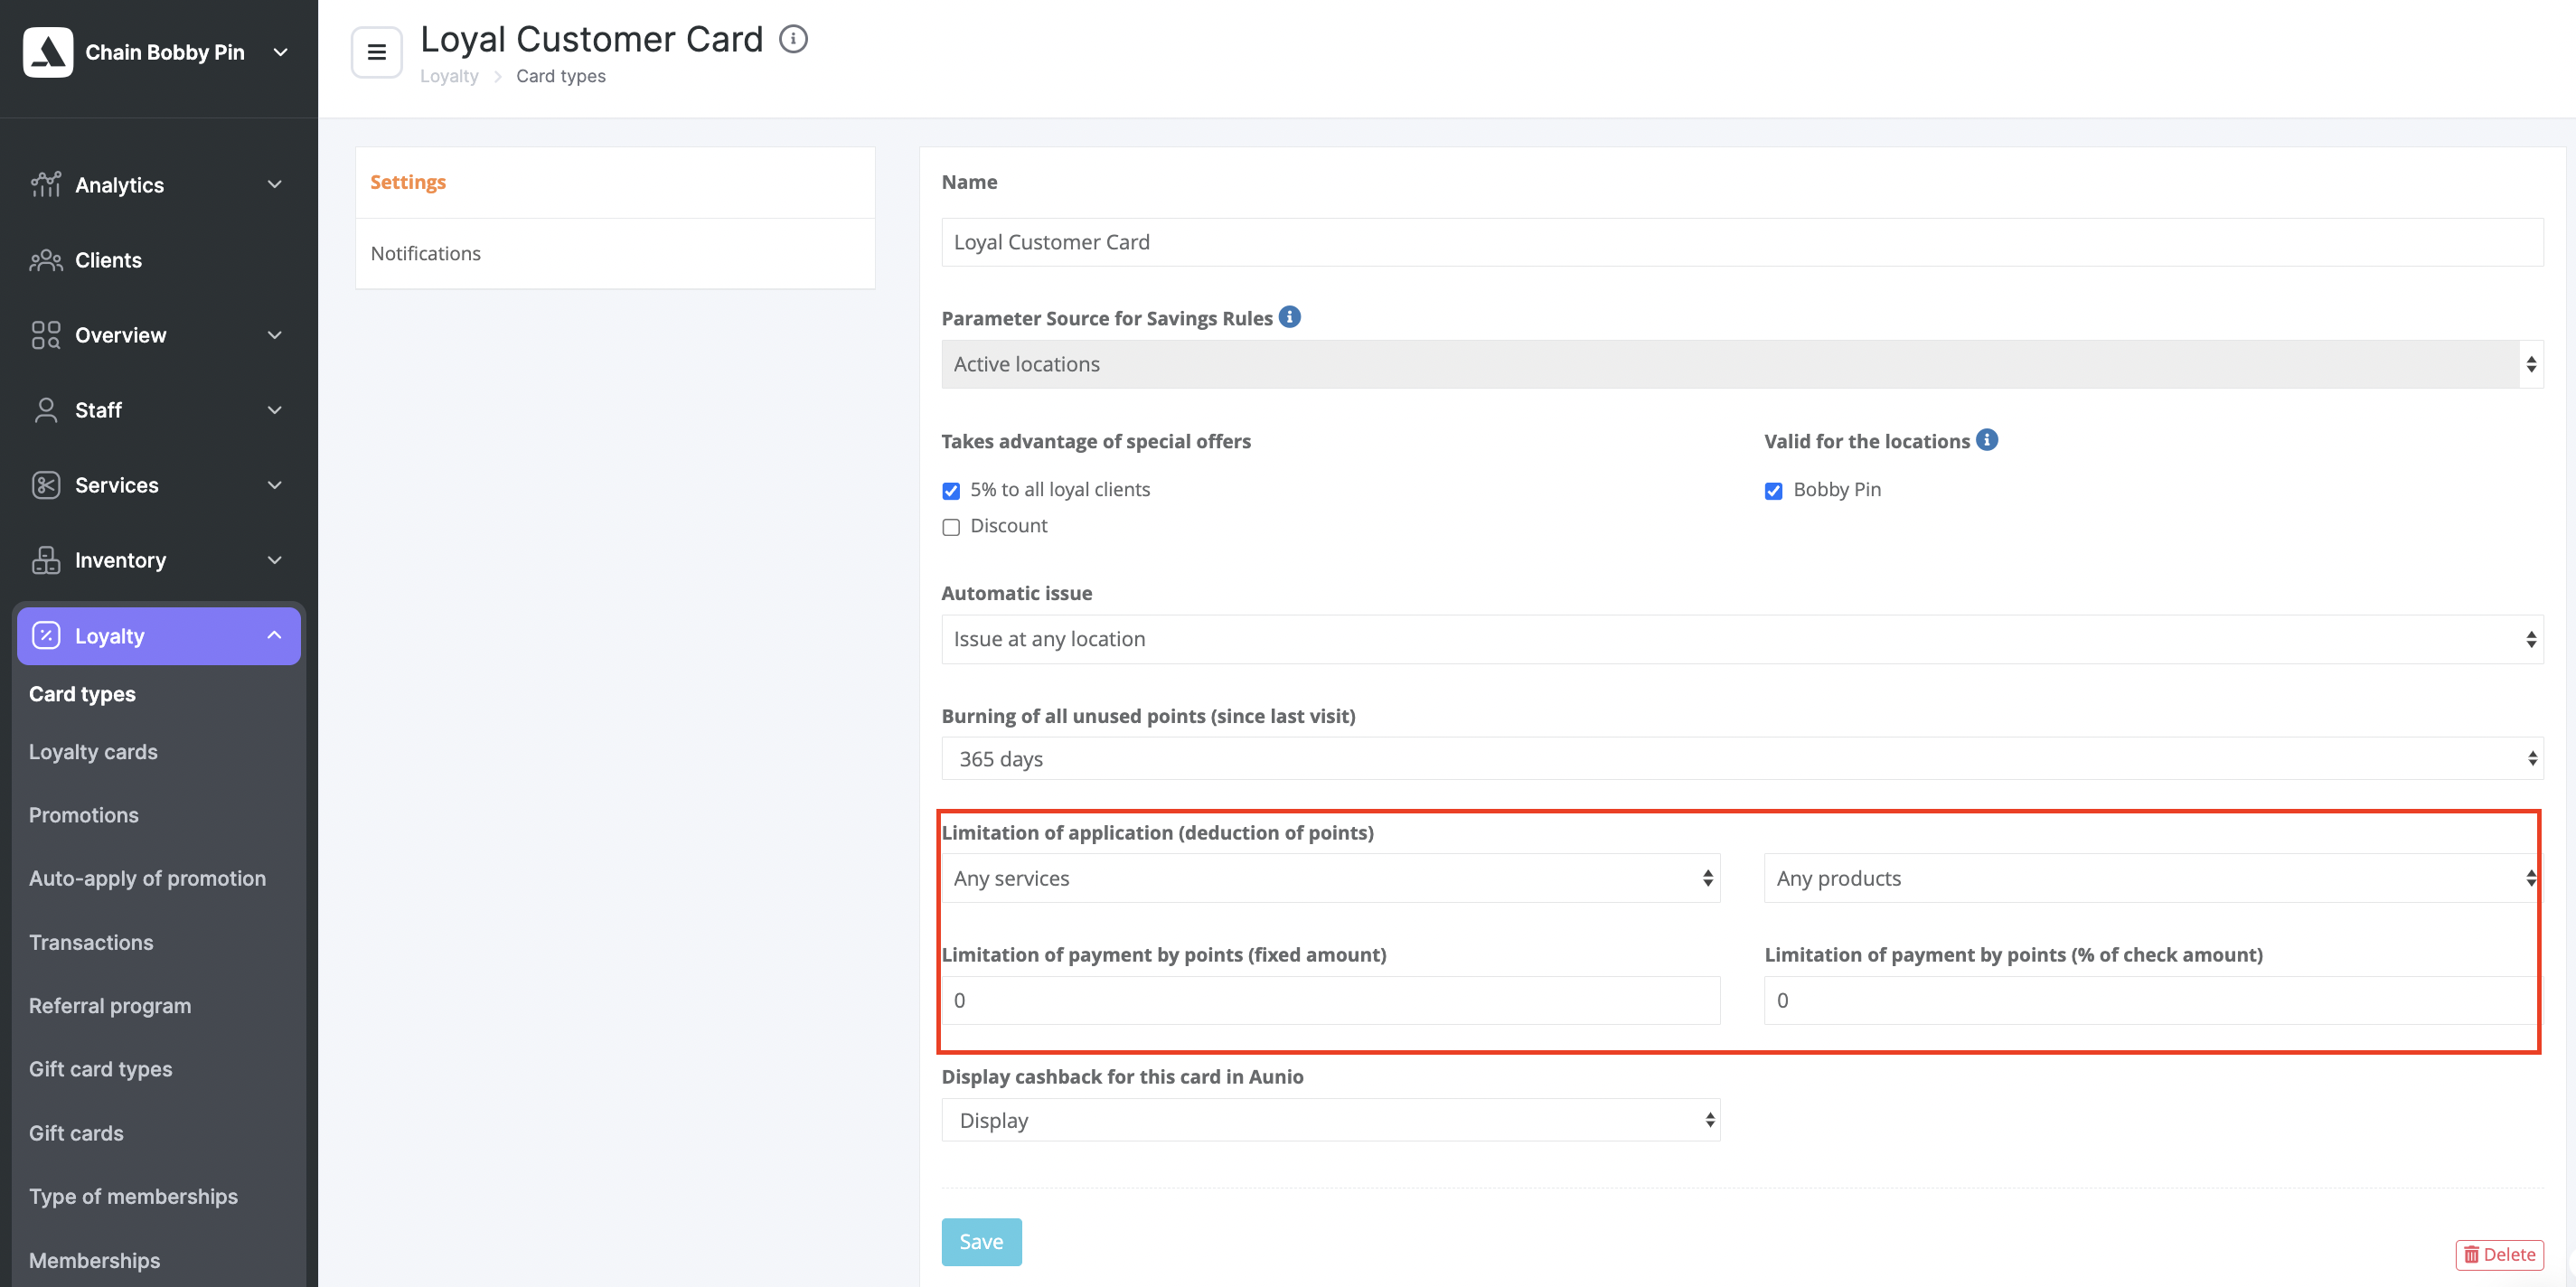Click the Loyalty percent icon in sidebar
Image resolution: width=2576 pixels, height=1287 pixels.
pyautogui.click(x=46, y=635)
